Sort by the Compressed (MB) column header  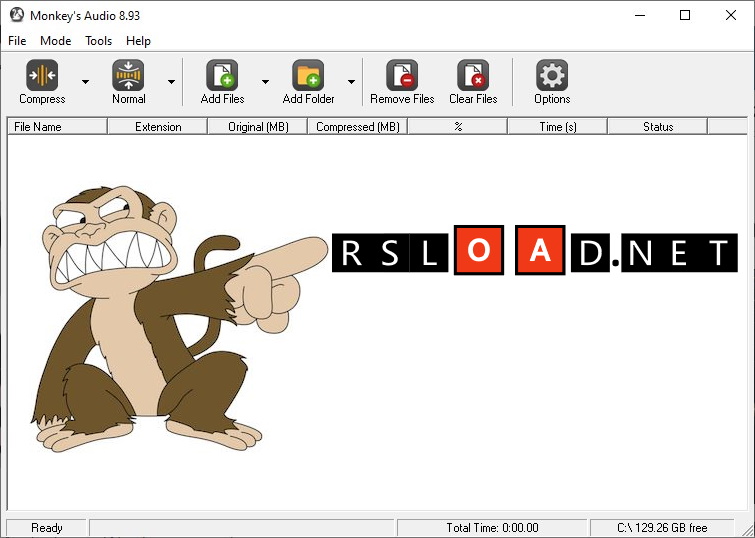click(x=357, y=127)
